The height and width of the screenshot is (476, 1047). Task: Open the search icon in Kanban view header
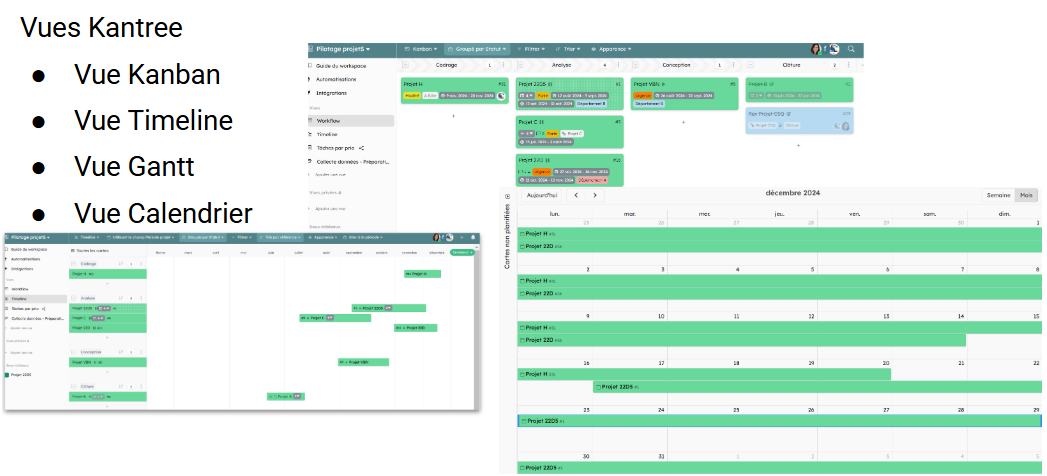(x=851, y=49)
